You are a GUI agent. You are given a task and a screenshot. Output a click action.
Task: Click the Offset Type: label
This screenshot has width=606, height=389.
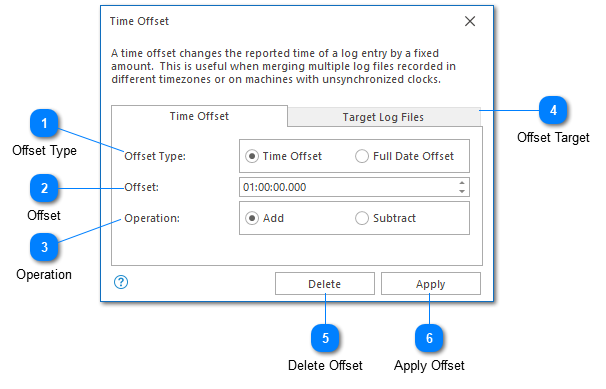click(x=155, y=156)
